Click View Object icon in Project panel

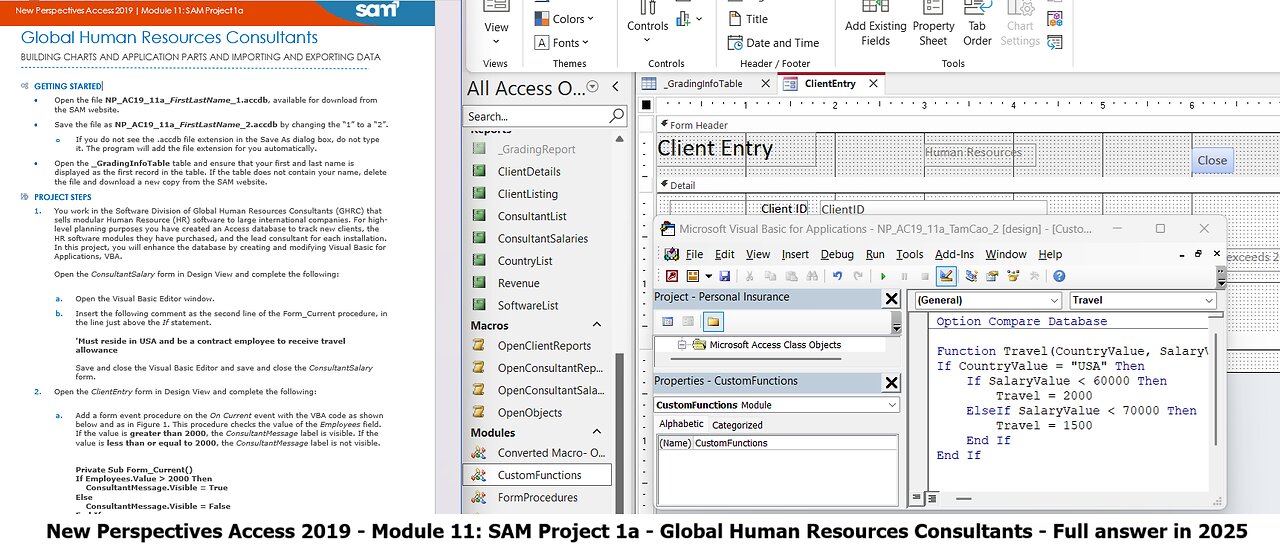click(x=690, y=321)
